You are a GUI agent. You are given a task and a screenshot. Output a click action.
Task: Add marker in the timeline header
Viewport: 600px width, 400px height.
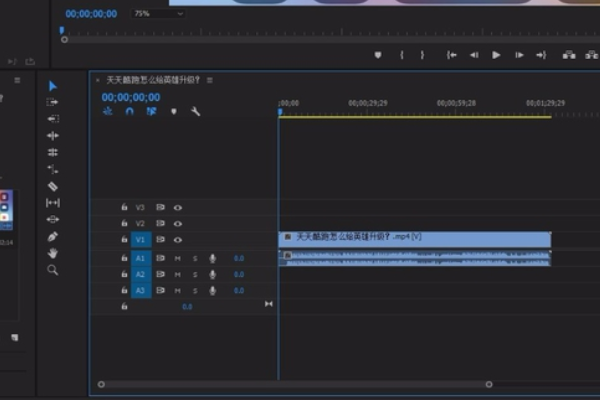[174, 111]
